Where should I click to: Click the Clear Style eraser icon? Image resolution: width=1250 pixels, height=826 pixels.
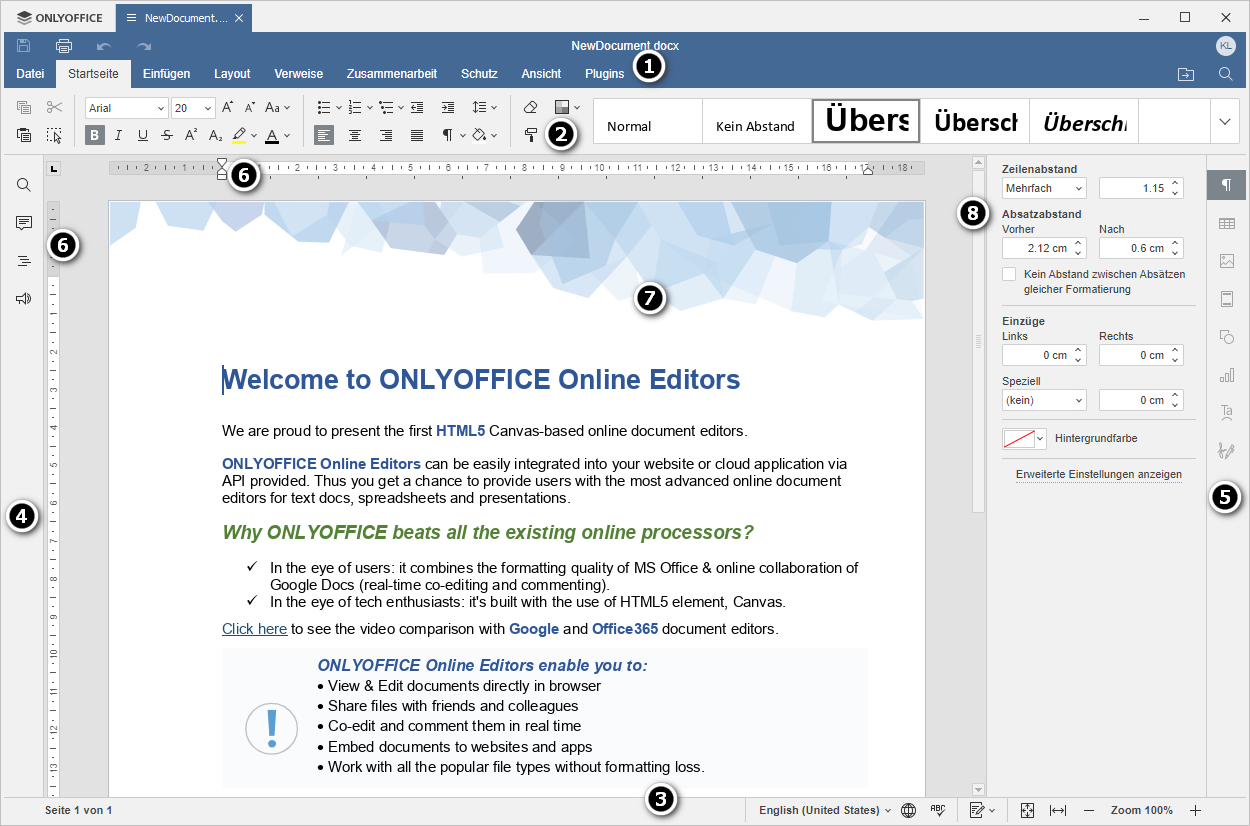click(x=531, y=108)
